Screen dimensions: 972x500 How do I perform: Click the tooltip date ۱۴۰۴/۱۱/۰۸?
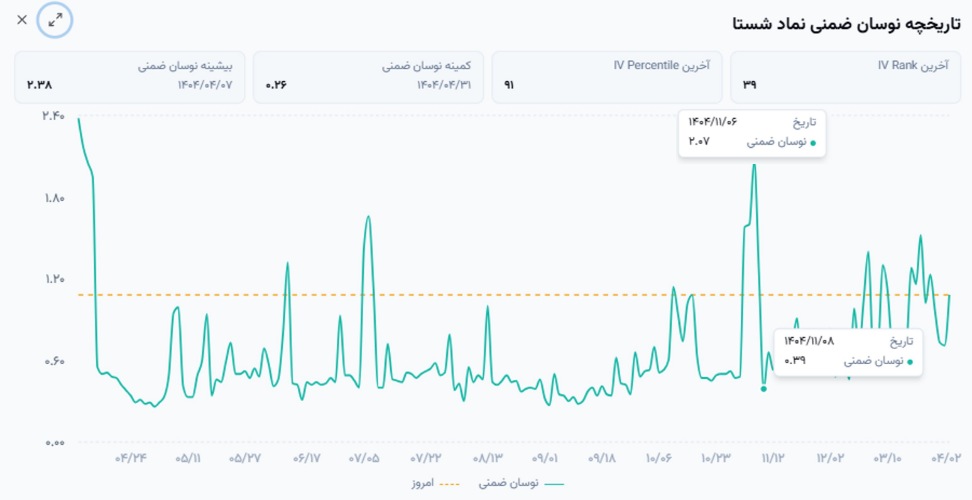point(810,341)
